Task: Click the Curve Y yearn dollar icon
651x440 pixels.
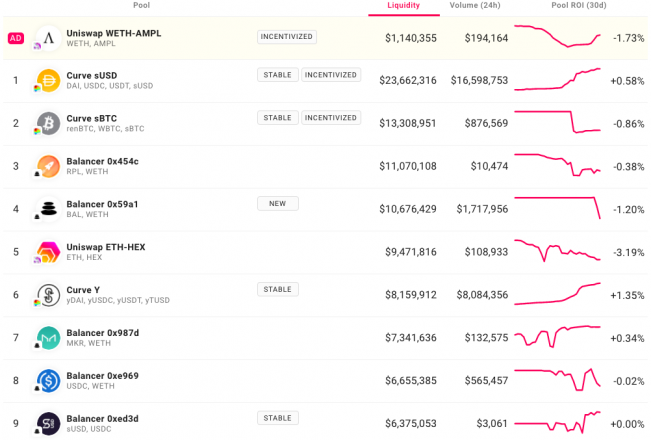Action: pos(49,295)
